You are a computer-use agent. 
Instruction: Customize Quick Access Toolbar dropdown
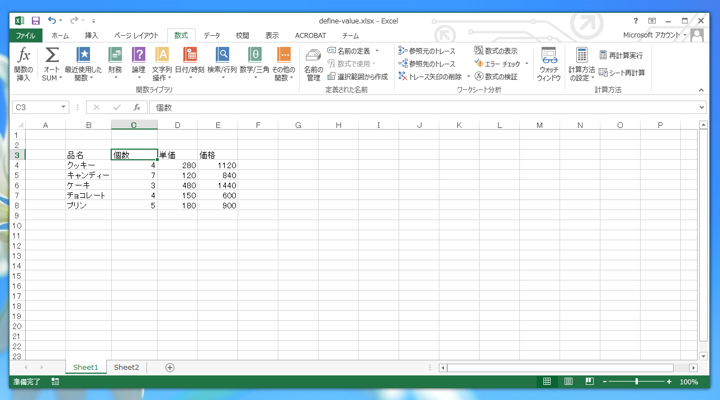(x=93, y=21)
